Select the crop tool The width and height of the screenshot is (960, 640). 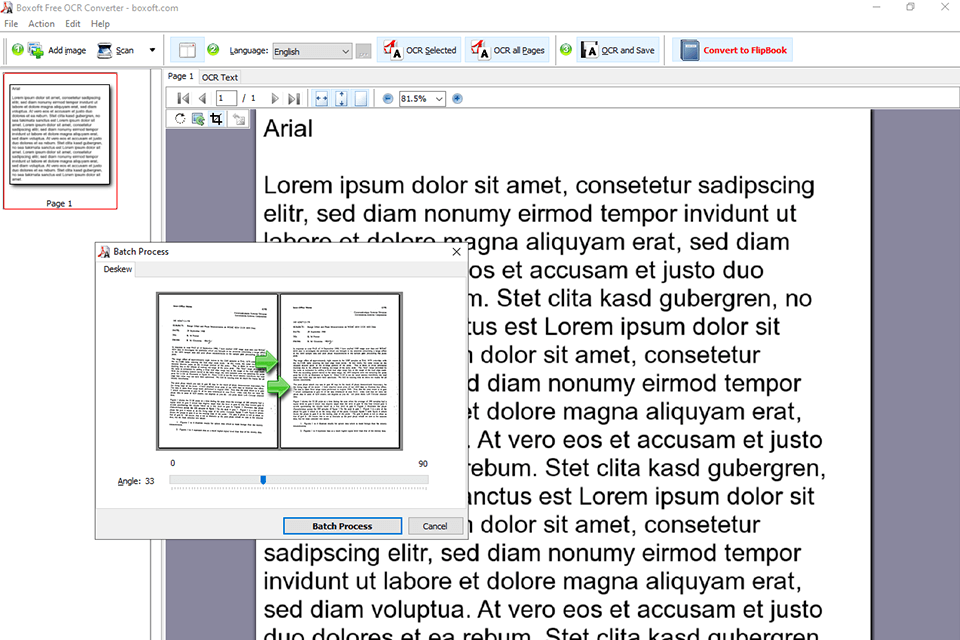pyautogui.click(x=215, y=118)
